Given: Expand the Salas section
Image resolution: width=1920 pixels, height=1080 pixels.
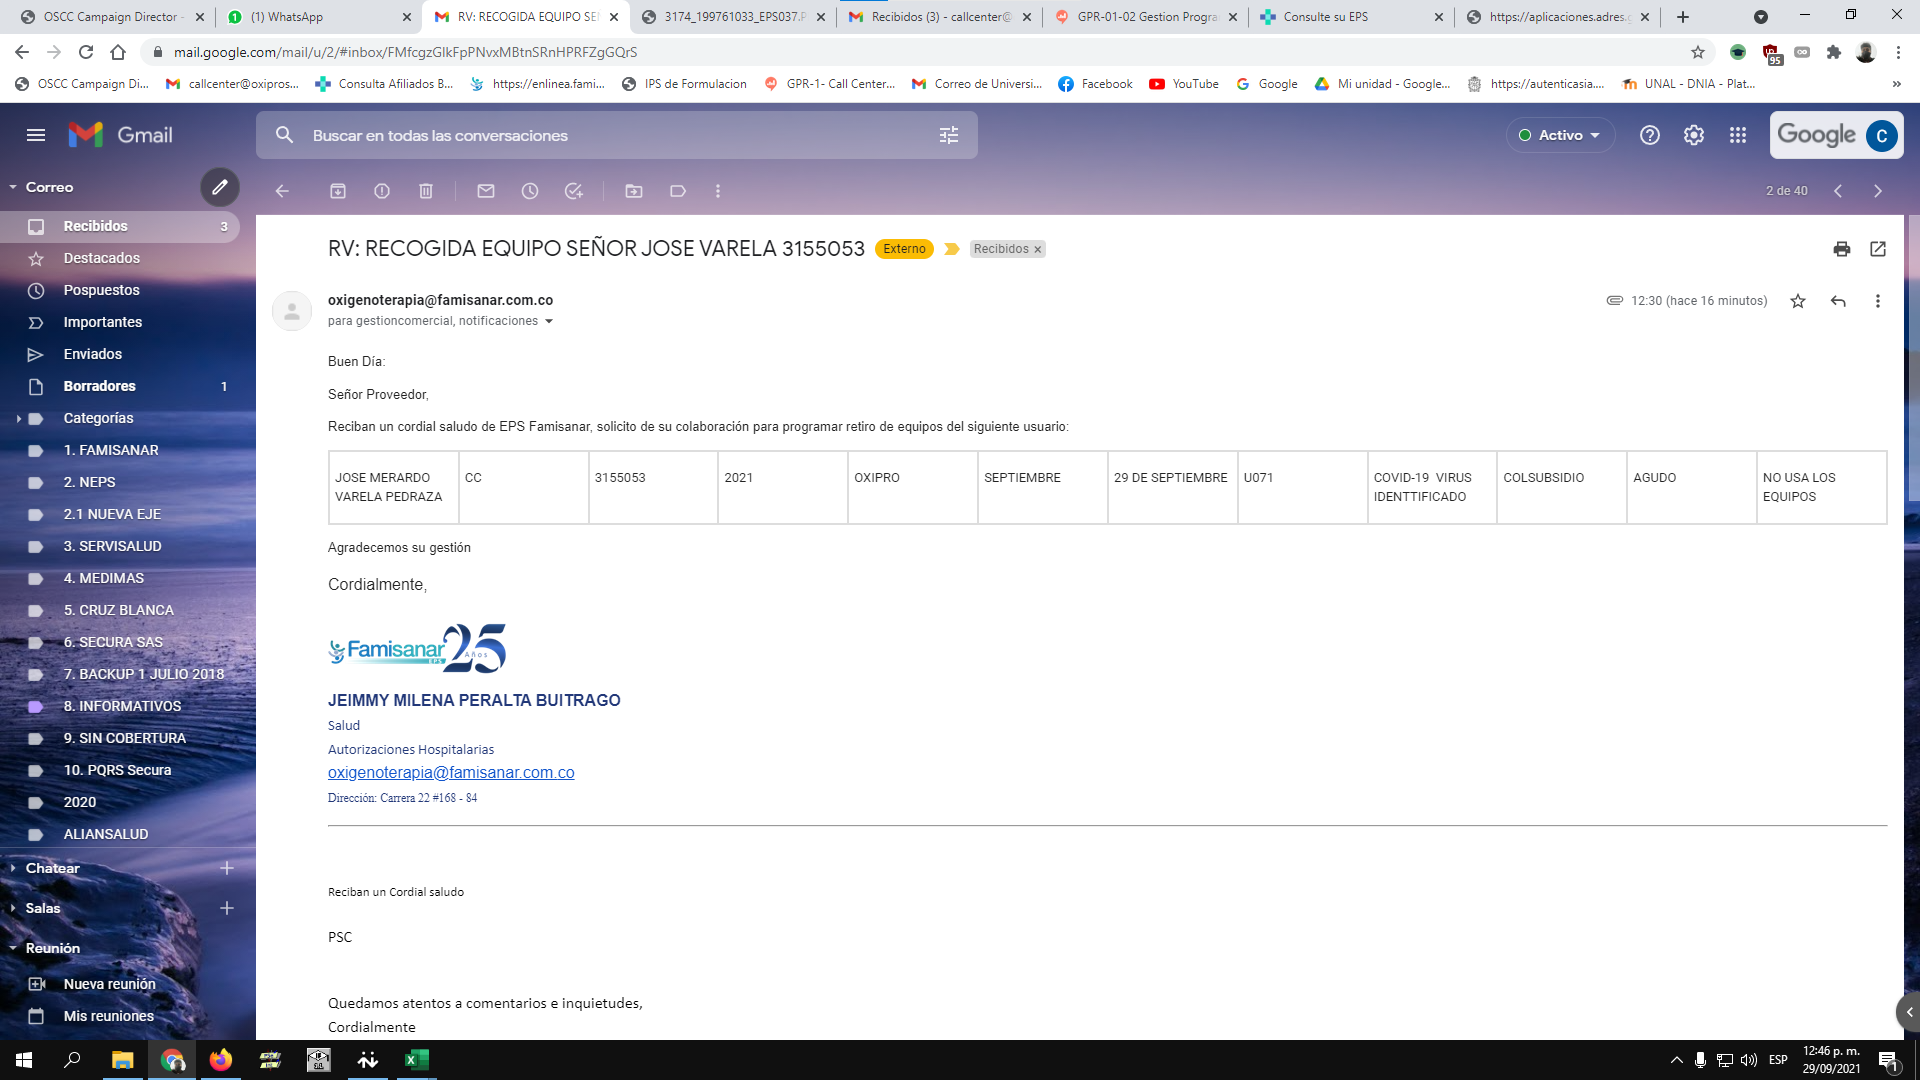Looking at the screenshot, I should pos(13,908).
